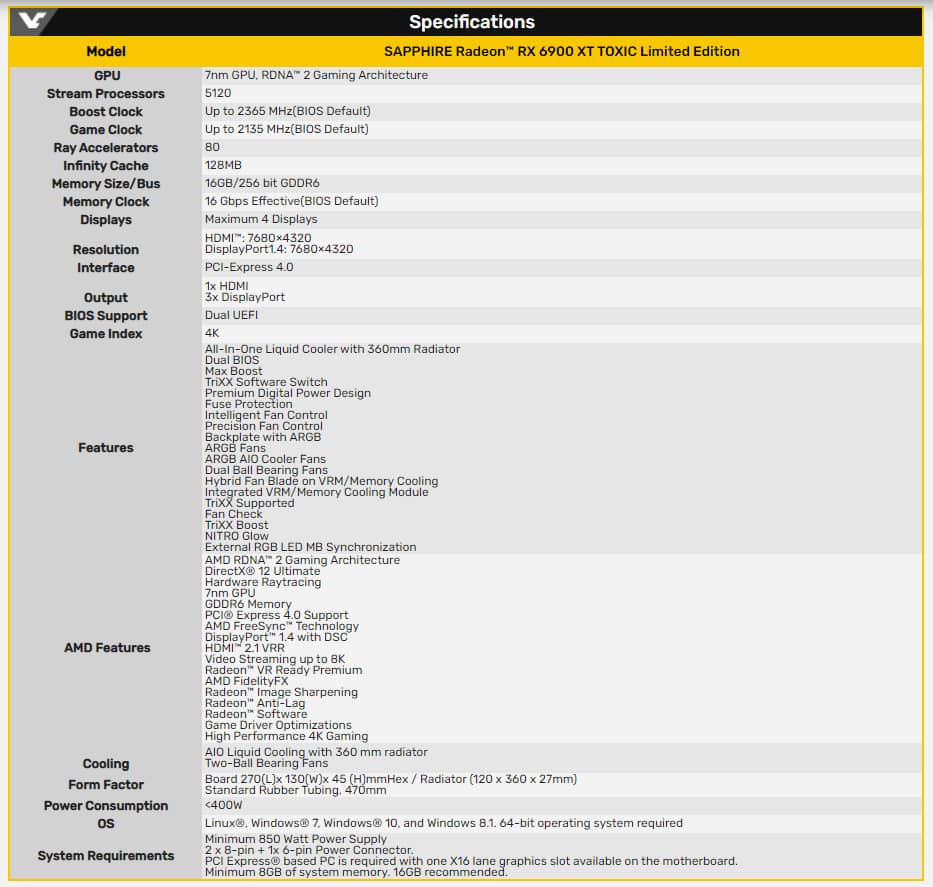Click the 128MB cache value
This screenshot has width=933, height=887.
coord(223,165)
